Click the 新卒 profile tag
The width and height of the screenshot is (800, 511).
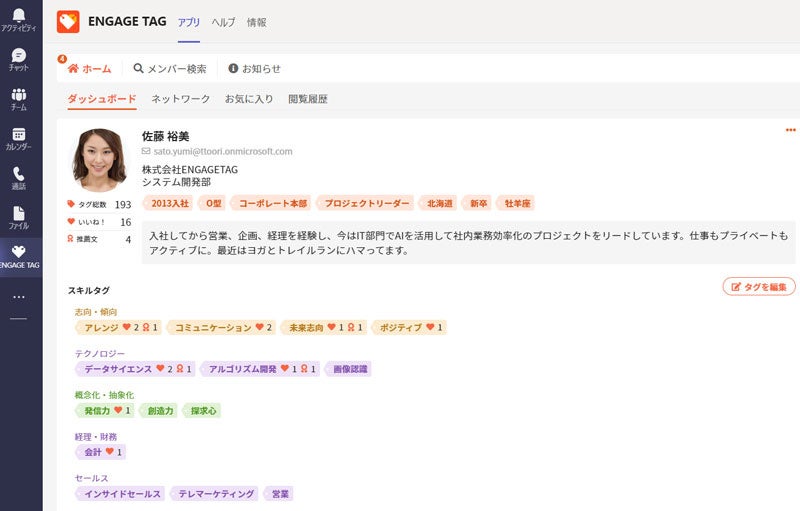point(477,203)
